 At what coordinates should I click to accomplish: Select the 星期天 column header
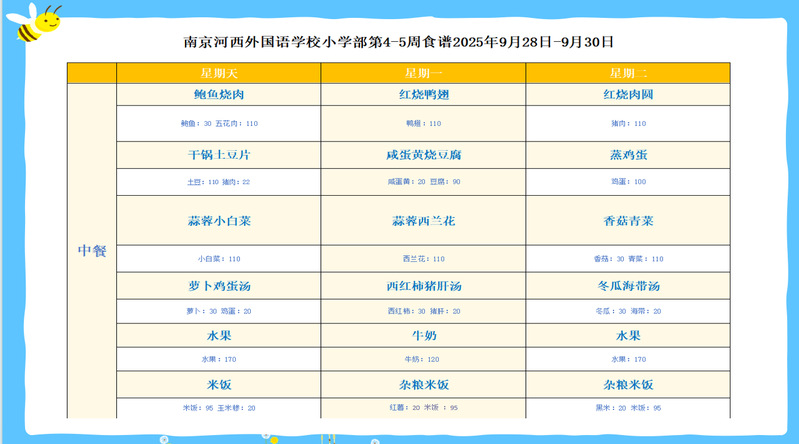coord(218,73)
